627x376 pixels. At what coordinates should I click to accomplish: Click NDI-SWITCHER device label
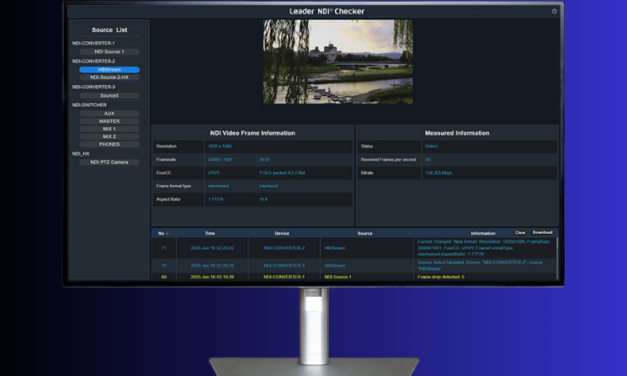(89, 105)
